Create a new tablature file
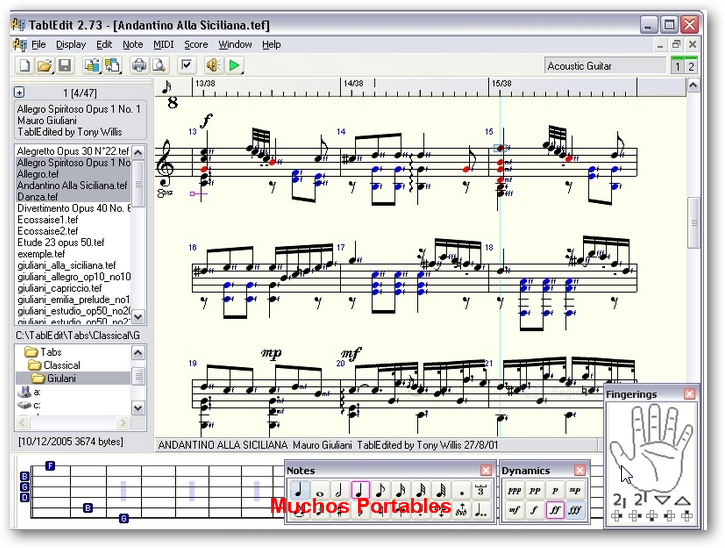725x548 pixels. point(24,65)
